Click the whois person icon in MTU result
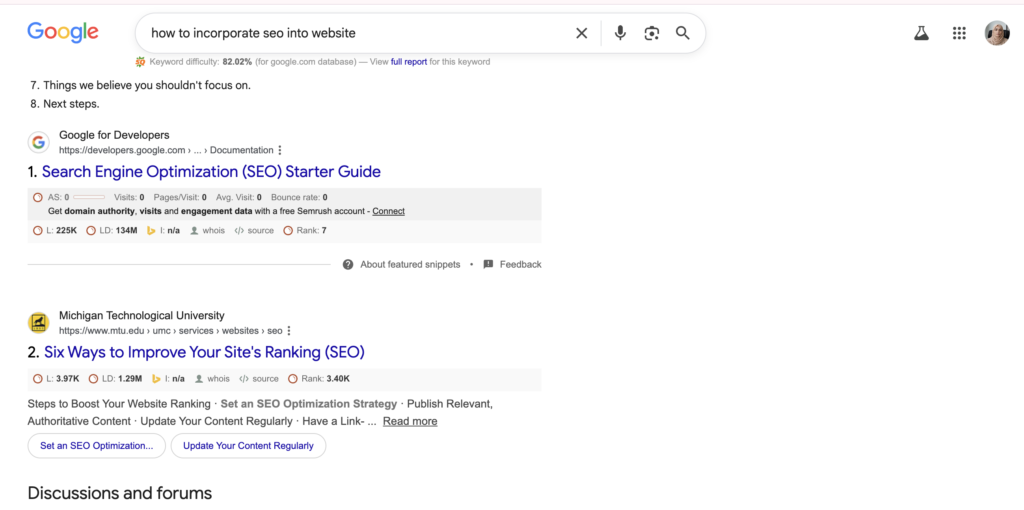Image resolution: width=1024 pixels, height=510 pixels. pos(199,379)
